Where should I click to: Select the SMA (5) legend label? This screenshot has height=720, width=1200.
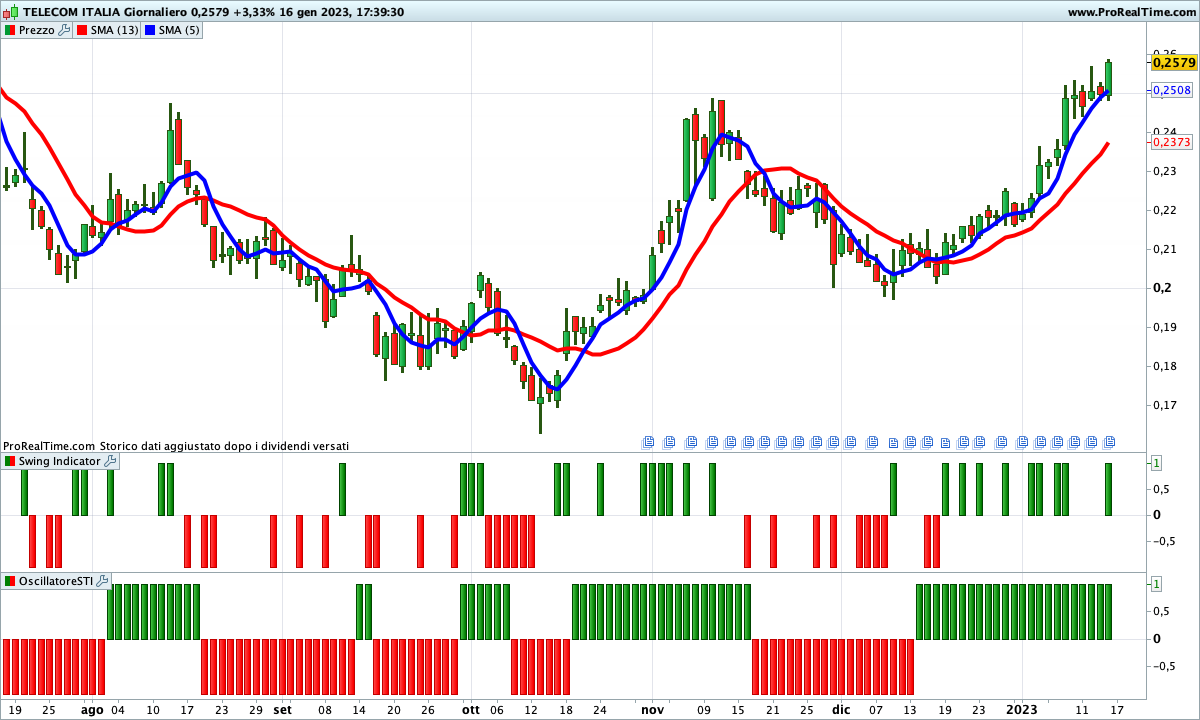click(179, 30)
